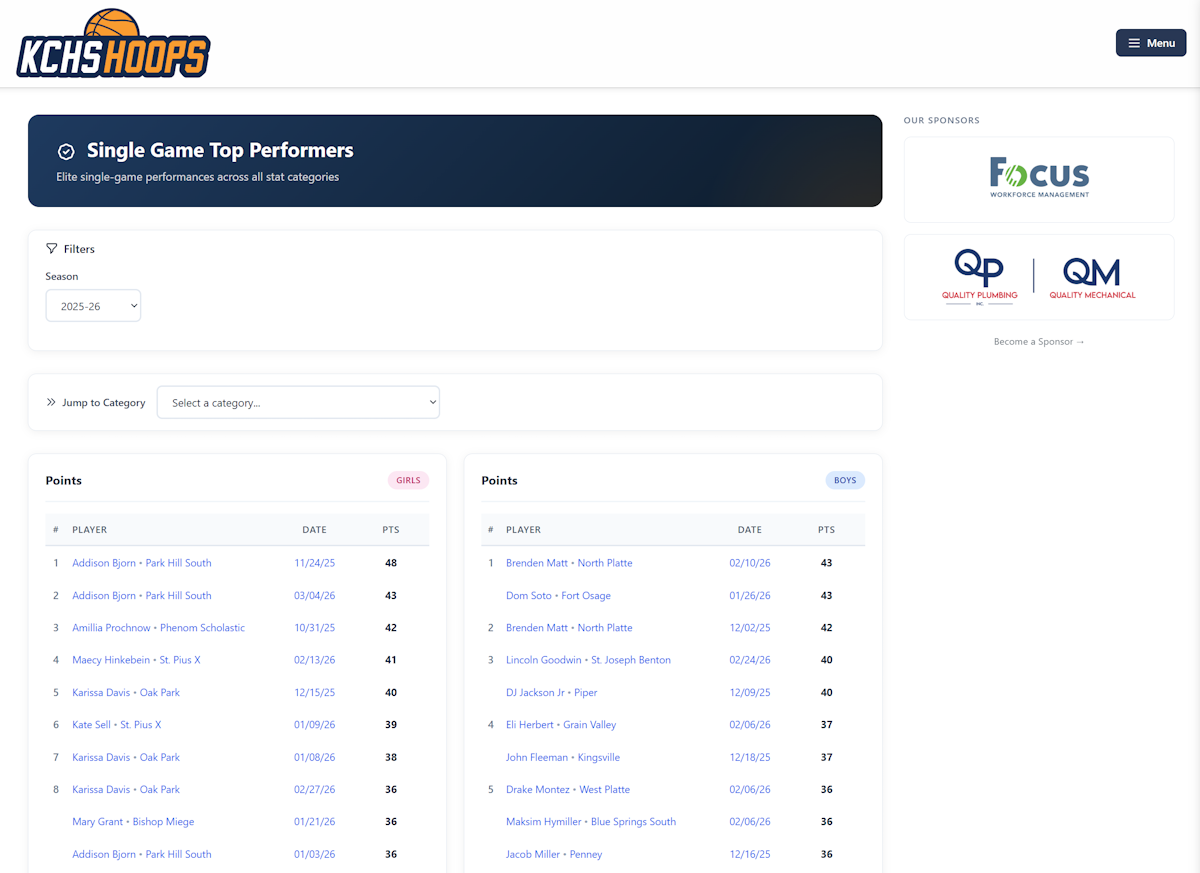Click the date 12/02/25 for Brenden Matt
The image size is (1200, 873).
[x=750, y=628]
